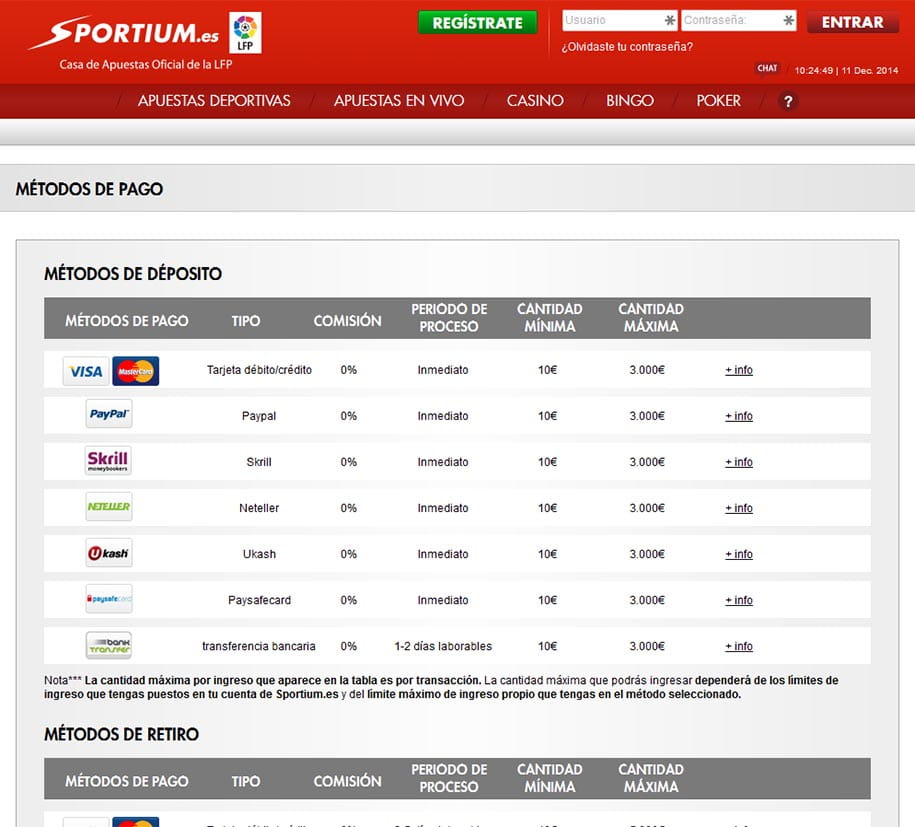Click CANTIDAD MÍNIMA header in deposit table
The image size is (915, 827).
549,318
